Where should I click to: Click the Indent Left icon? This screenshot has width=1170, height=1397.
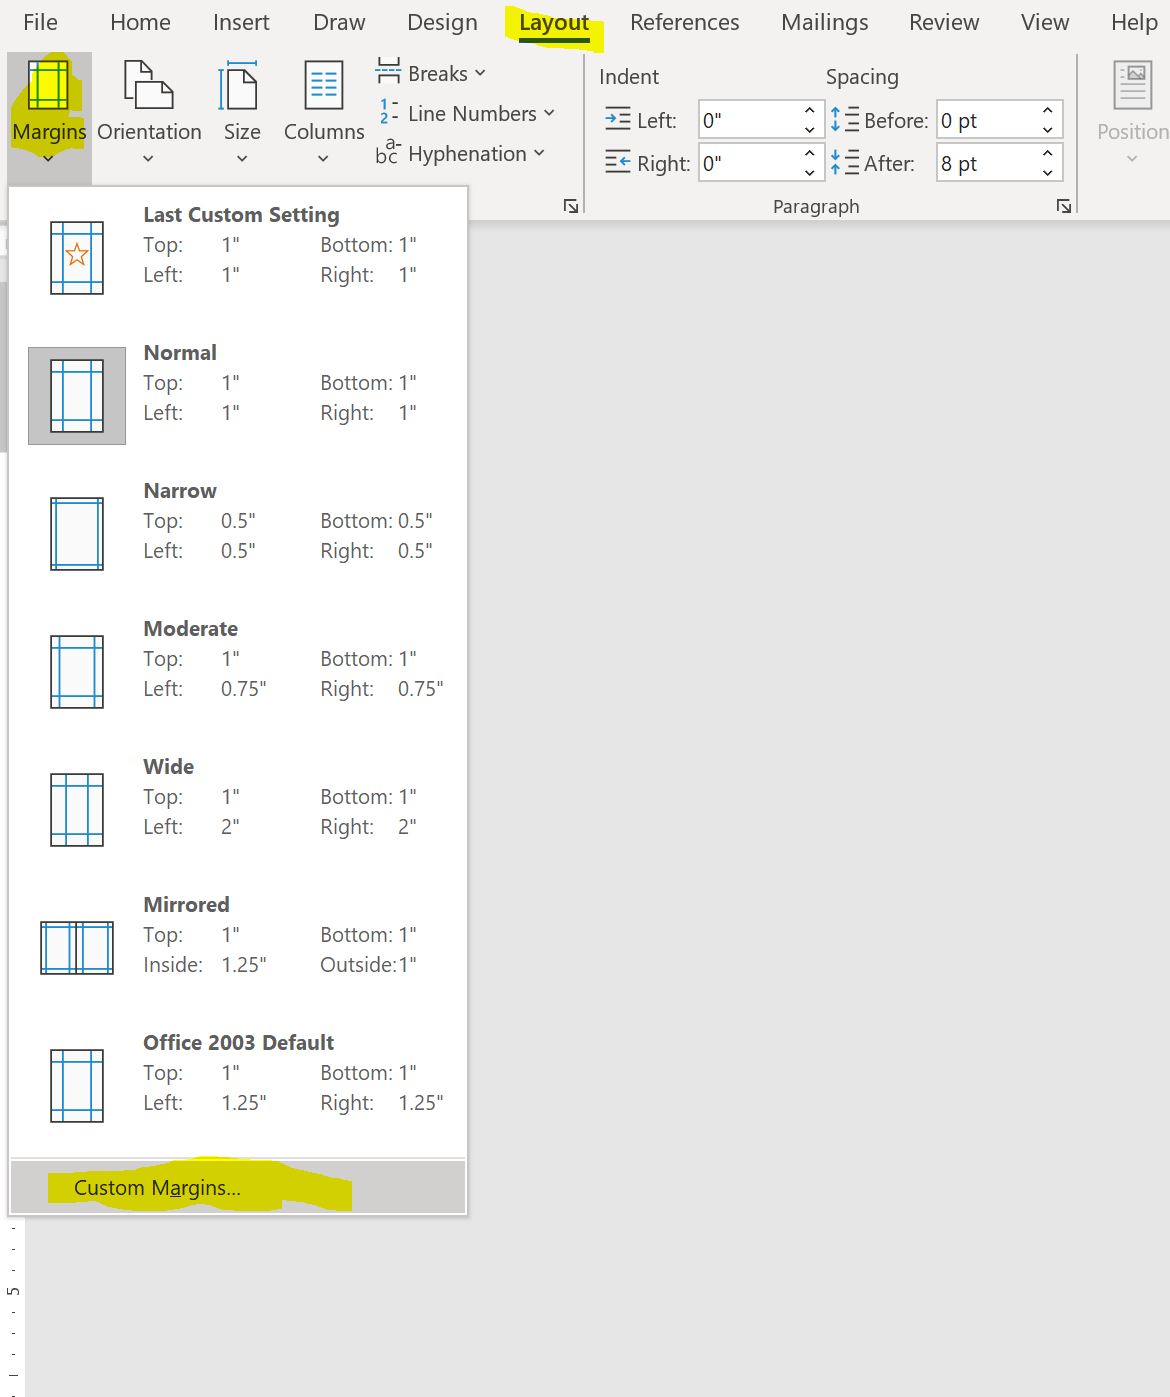pos(618,119)
